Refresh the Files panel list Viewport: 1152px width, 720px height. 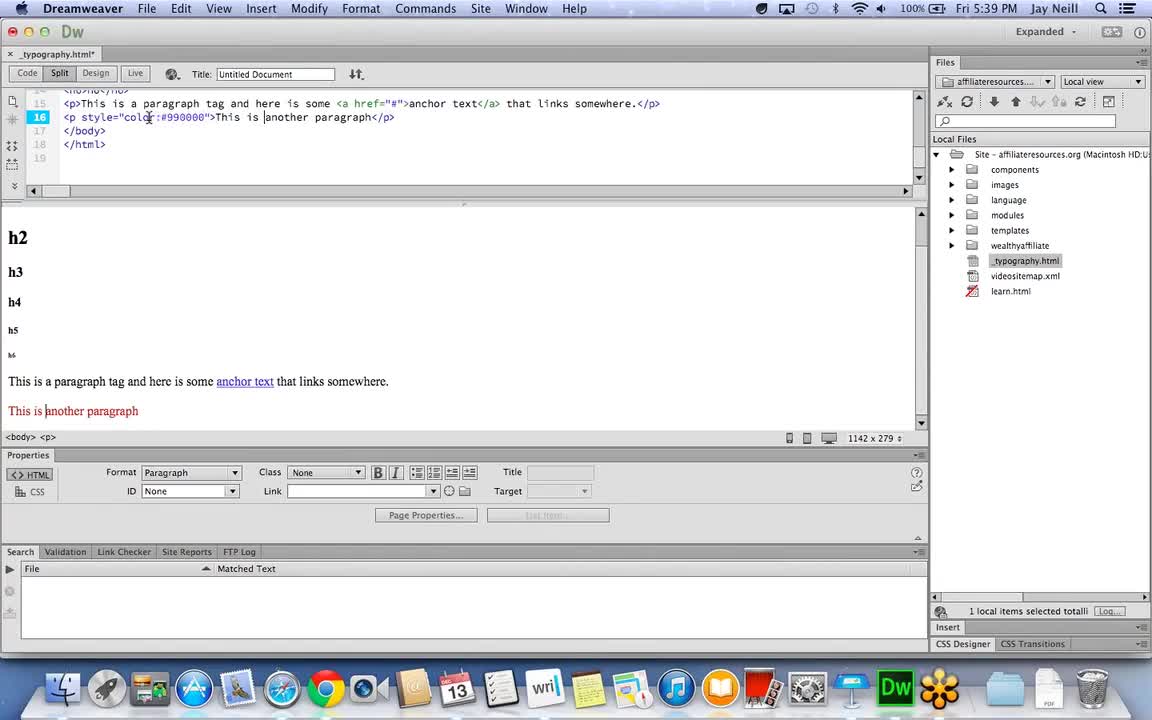pos(967,102)
